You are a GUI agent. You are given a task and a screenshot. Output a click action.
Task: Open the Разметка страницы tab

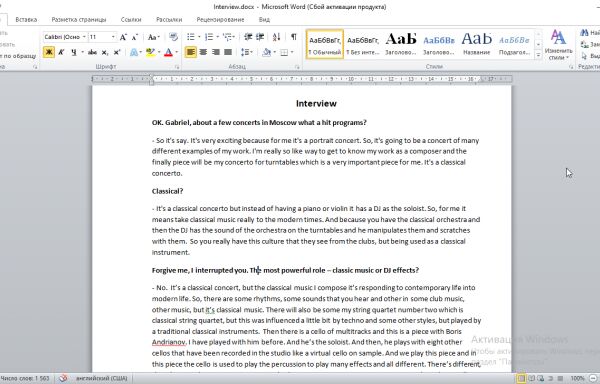point(79,20)
